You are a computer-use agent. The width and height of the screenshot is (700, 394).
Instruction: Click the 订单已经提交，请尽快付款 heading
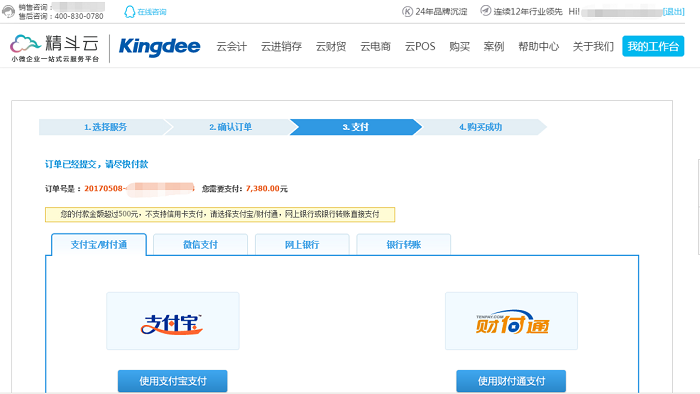tap(96, 164)
